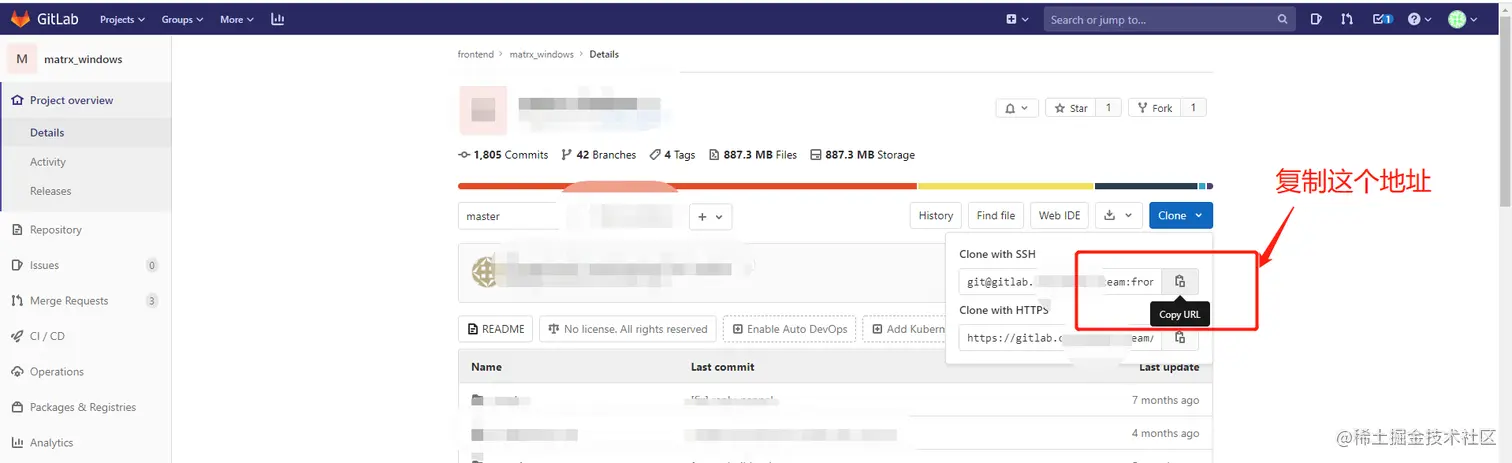Click the frontend breadcrumb link
The image size is (1512, 463).
click(476, 54)
